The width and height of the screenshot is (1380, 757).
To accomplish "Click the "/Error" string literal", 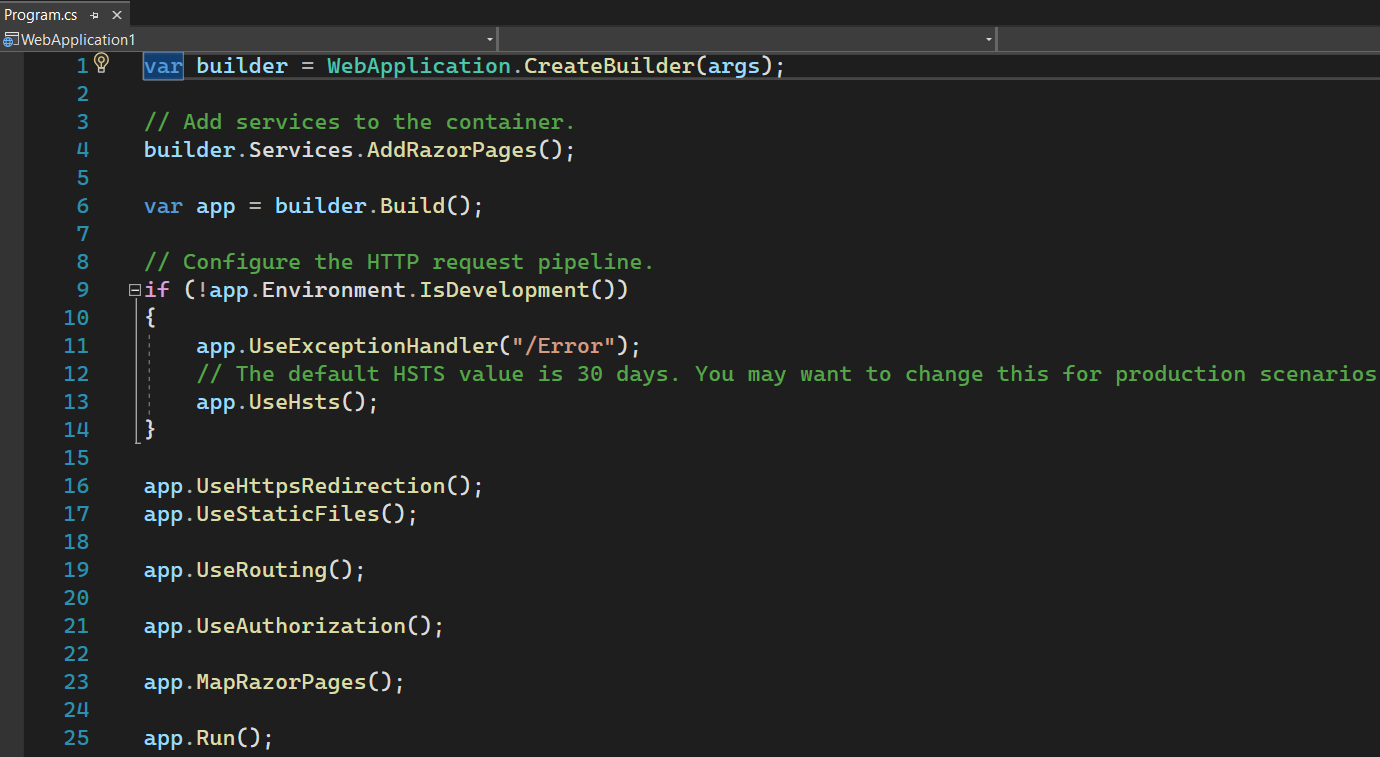I will [563, 346].
